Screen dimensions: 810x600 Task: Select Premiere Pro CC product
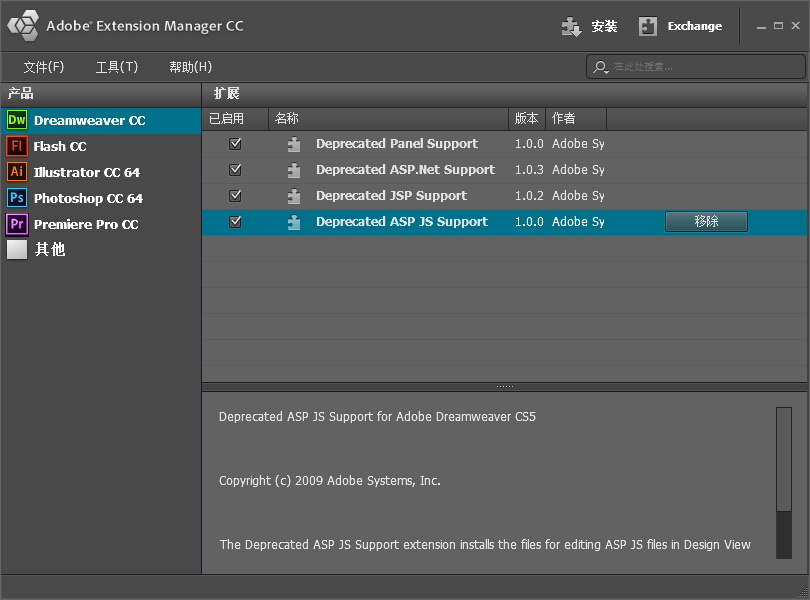101,224
